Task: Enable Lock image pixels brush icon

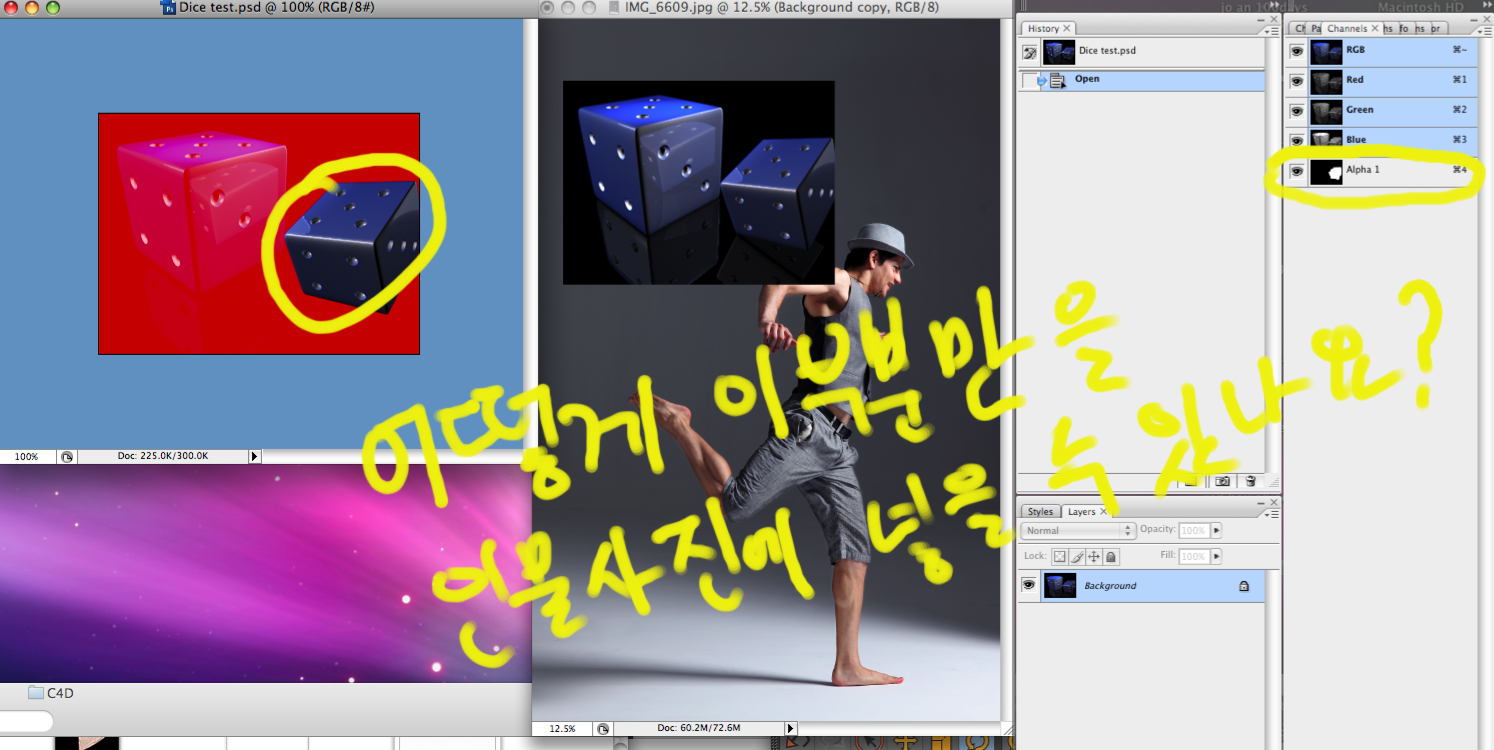Action: 1077,557
